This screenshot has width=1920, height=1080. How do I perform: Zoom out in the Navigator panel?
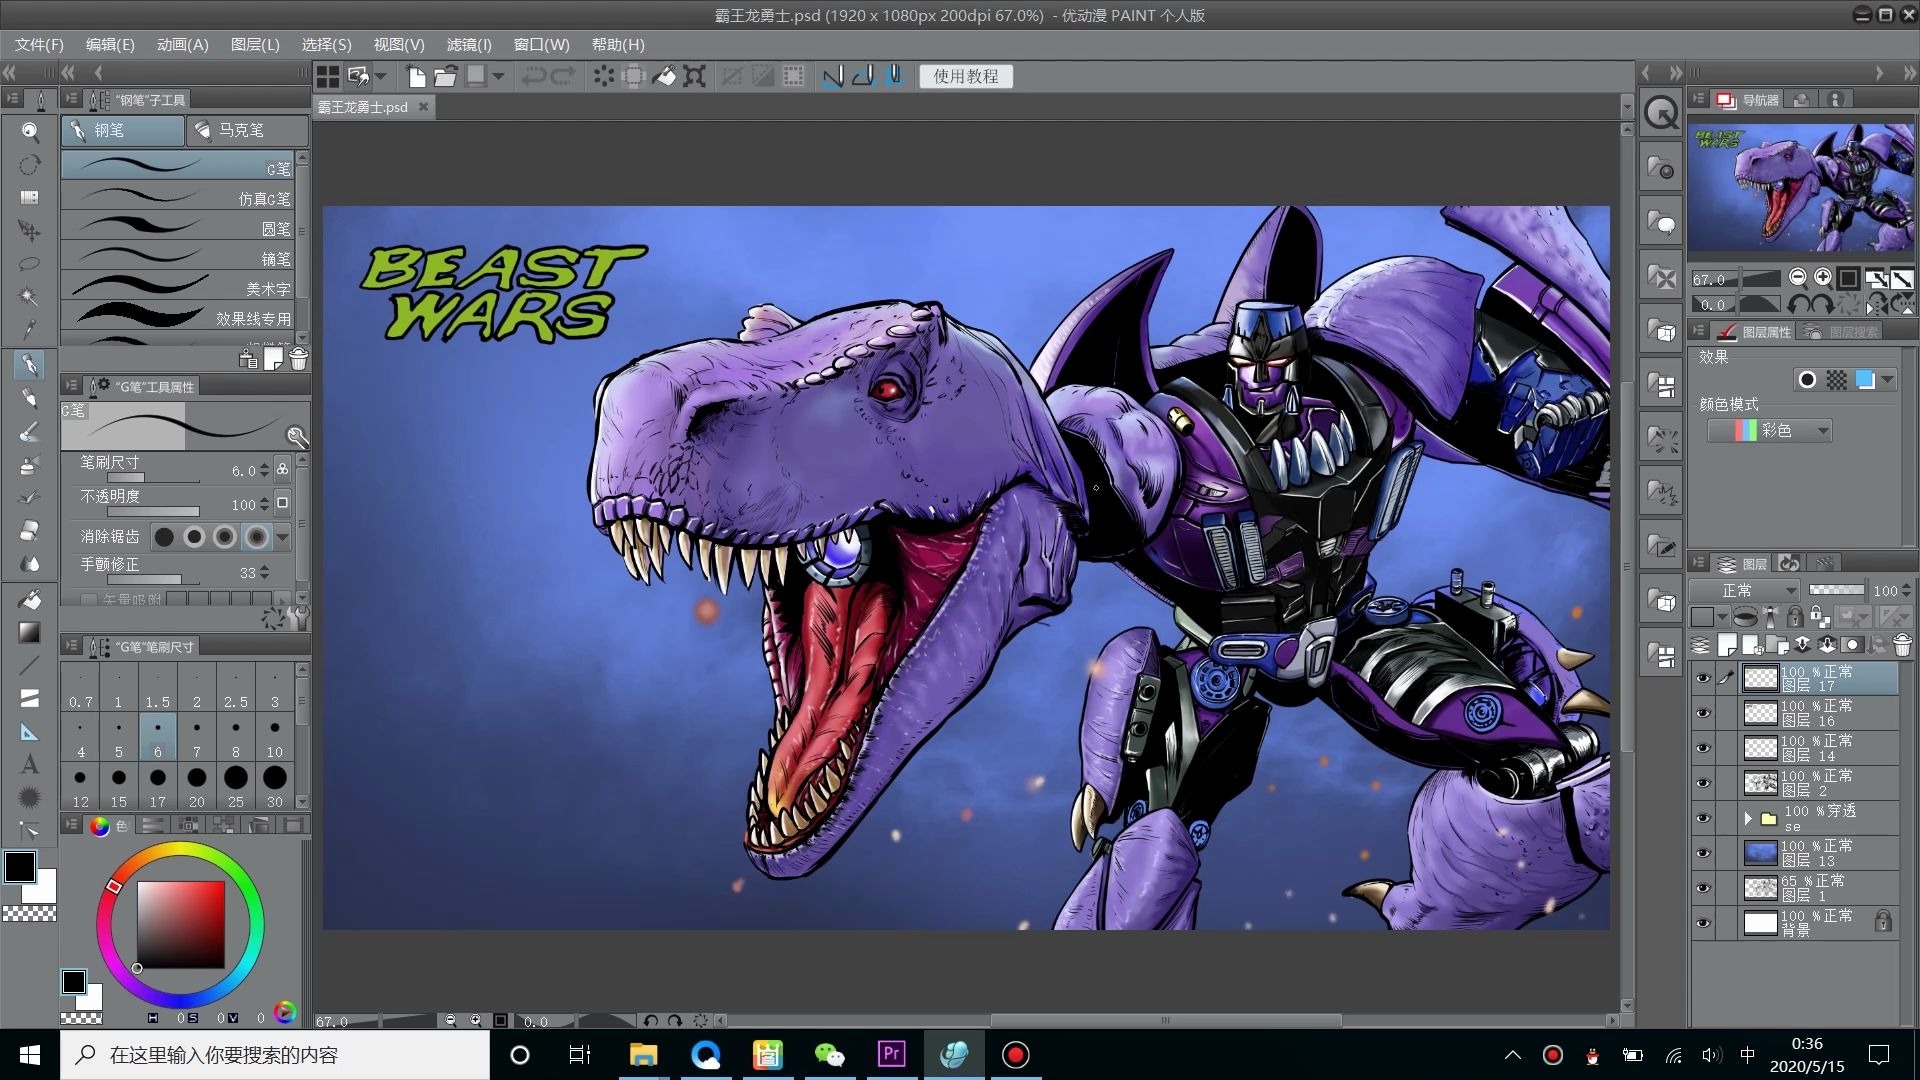pyautogui.click(x=1798, y=278)
